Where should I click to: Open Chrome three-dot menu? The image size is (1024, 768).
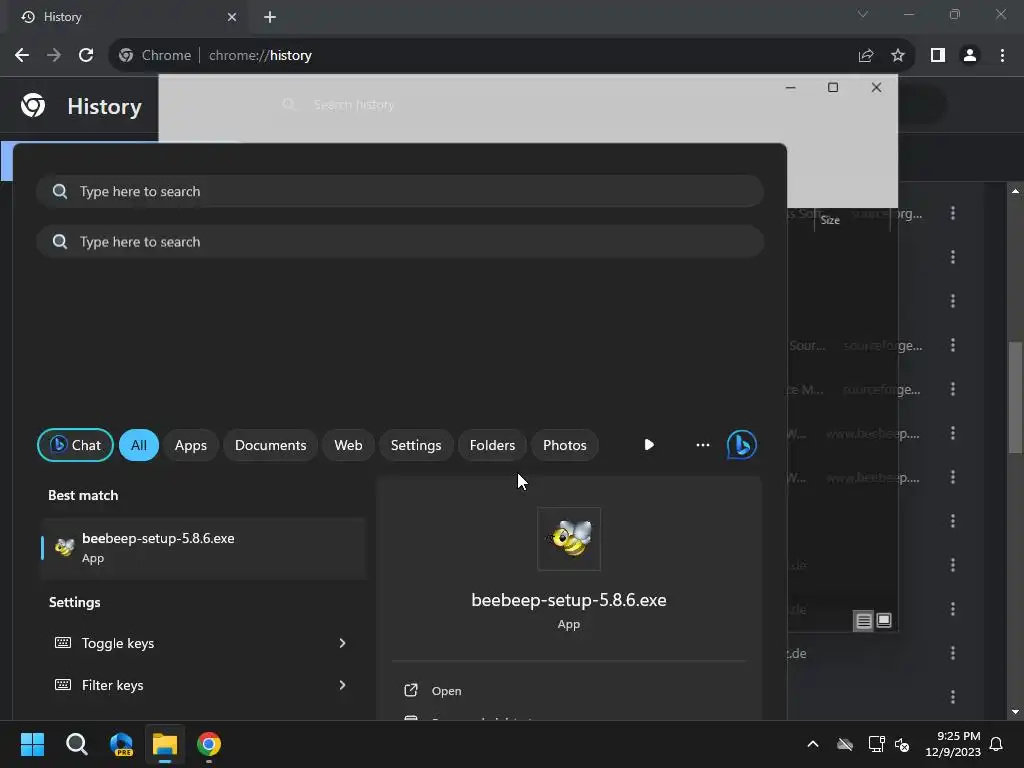pyautogui.click(x=1002, y=56)
